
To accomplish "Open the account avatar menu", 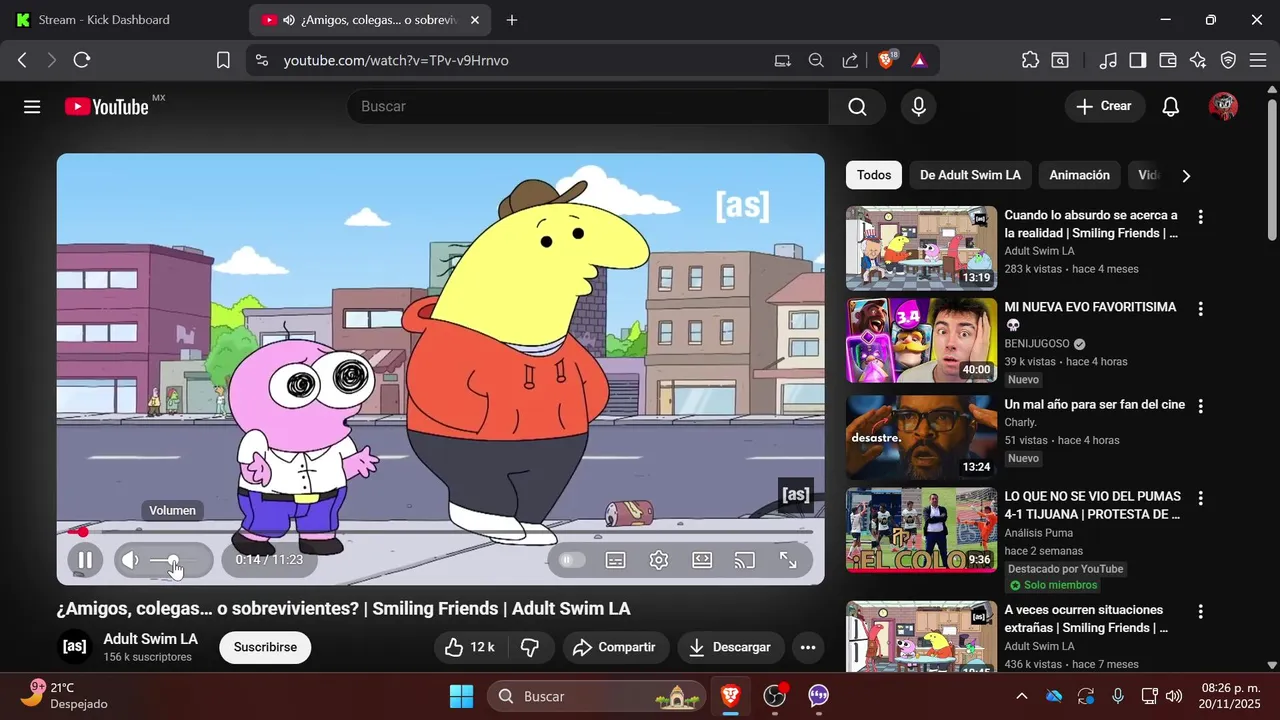I will [1223, 106].
